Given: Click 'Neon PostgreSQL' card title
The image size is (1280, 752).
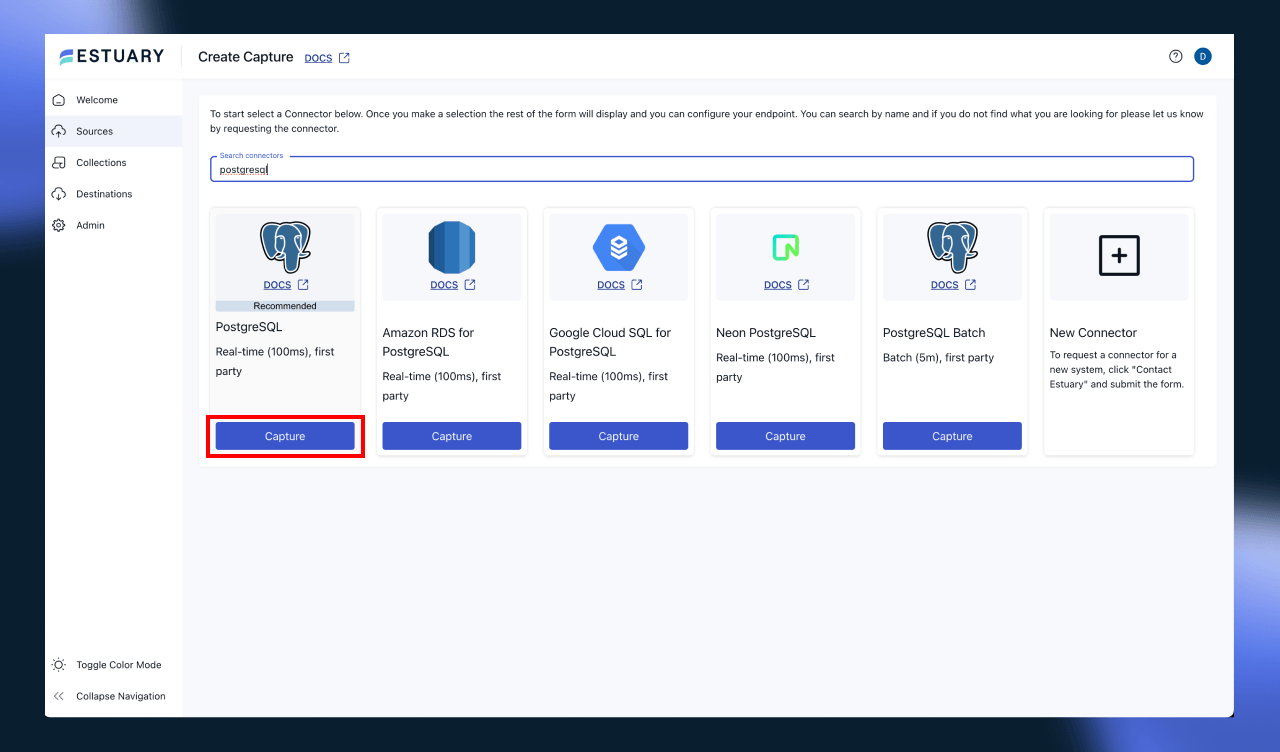Looking at the screenshot, I should 766,333.
